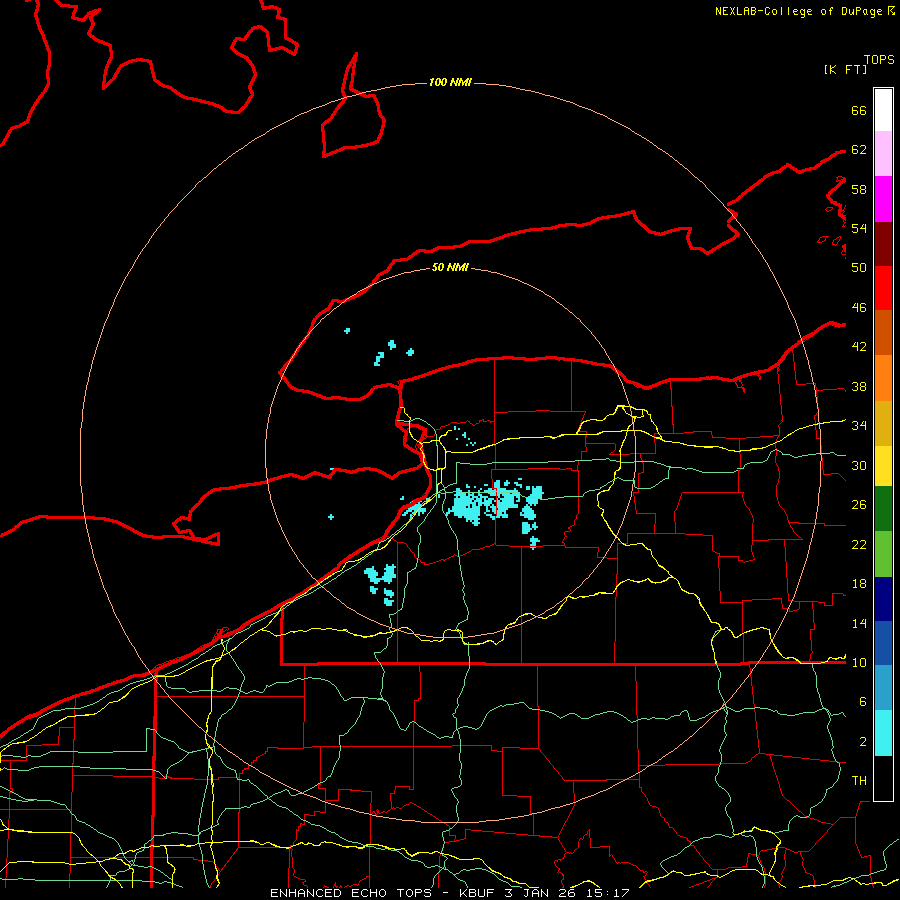Image resolution: width=900 pixels, height=900 pixels.
Task: Click the 'TOPS' legend title
Action: tap(879, 60)
